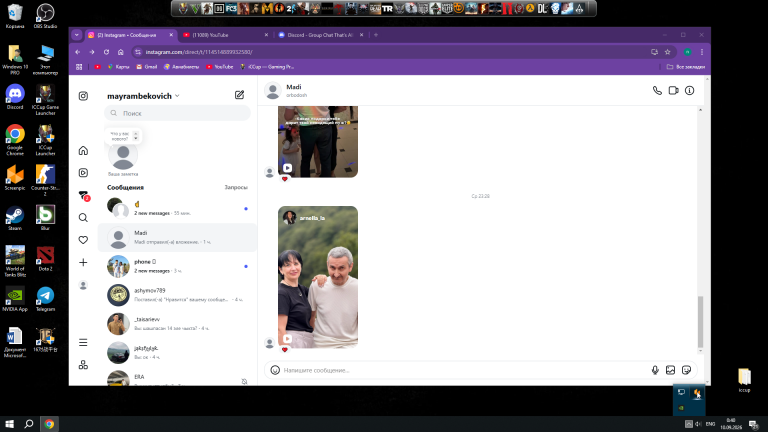Open ERA conversation in list
This screenshot has height=432, width=768.
[177, 379]
